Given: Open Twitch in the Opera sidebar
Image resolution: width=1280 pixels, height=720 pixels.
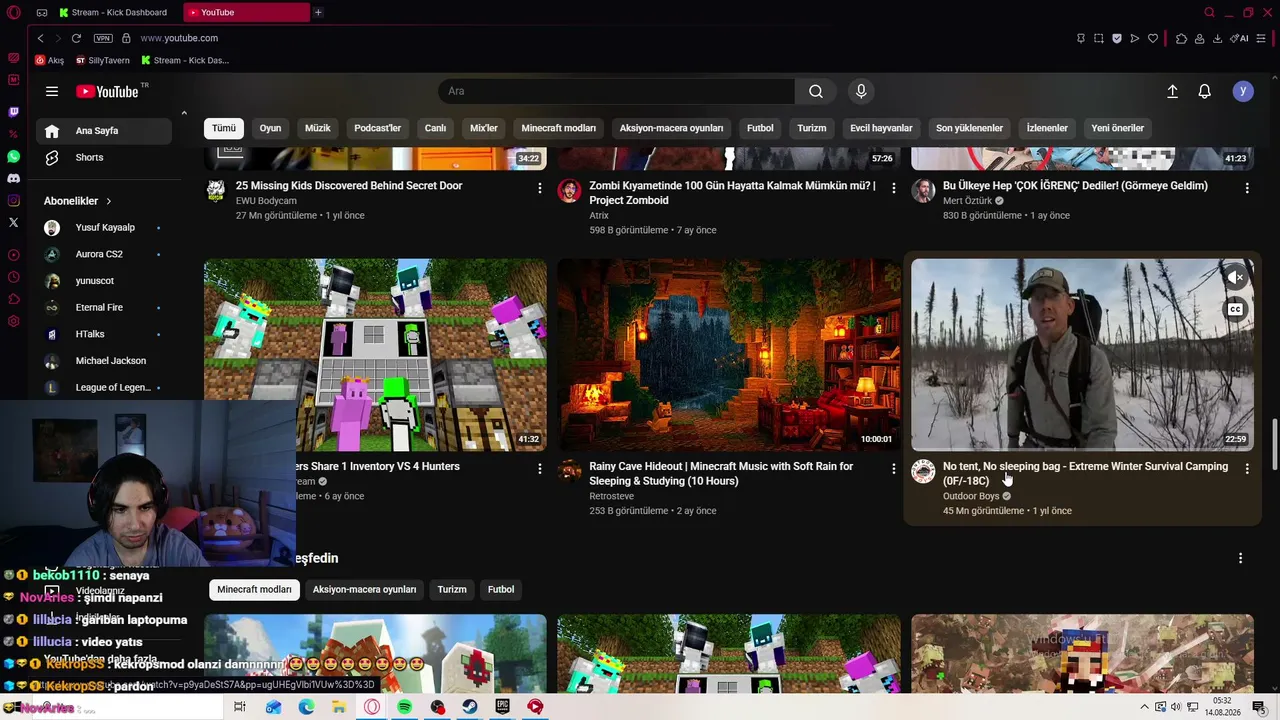Looking at the screenshot, I should pos(13,112).
